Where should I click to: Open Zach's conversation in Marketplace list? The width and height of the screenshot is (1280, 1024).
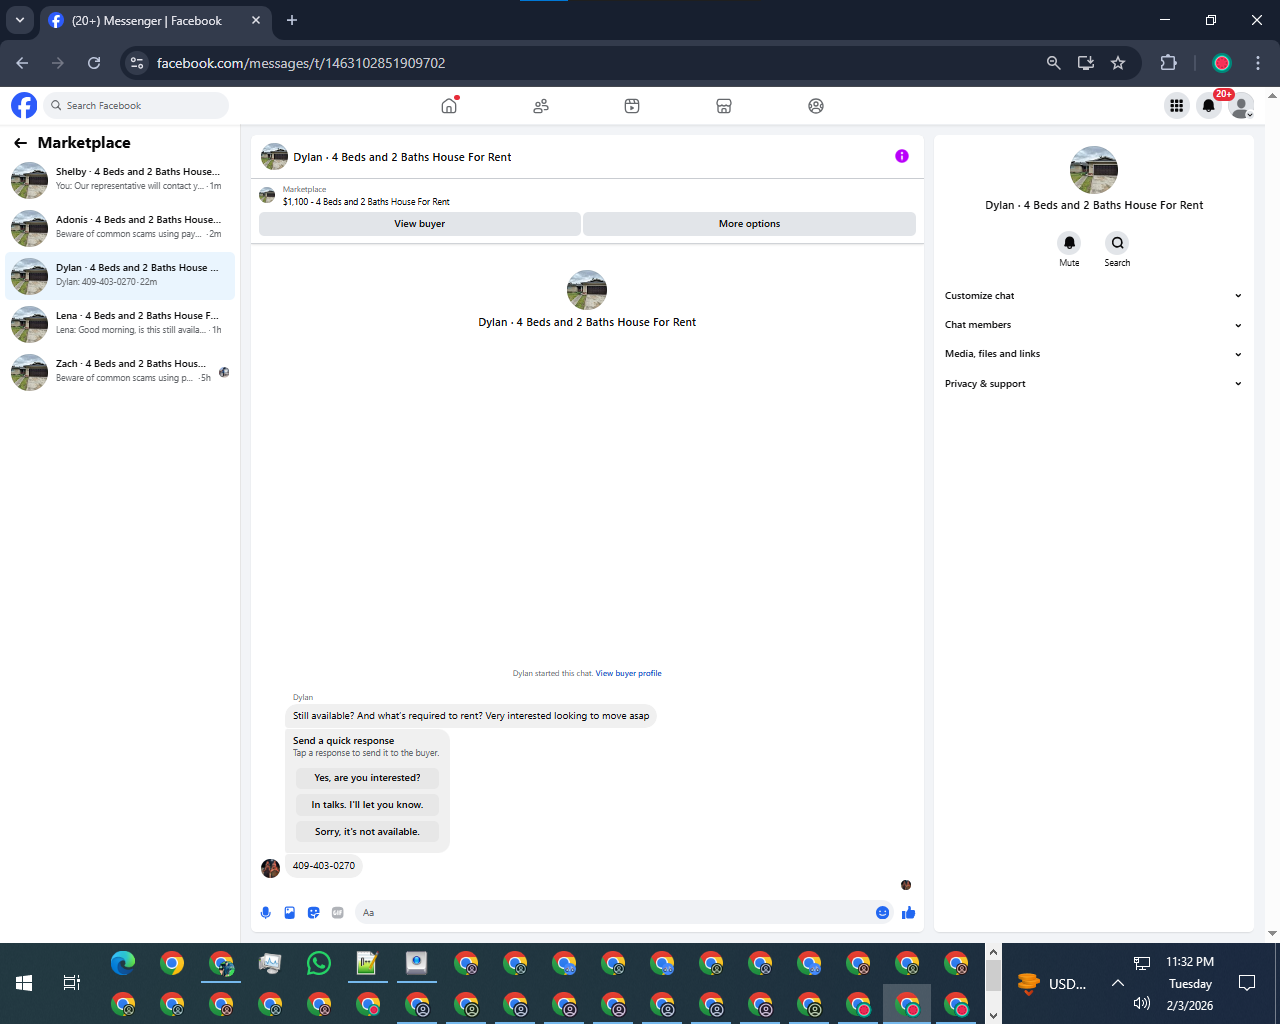(x=120, y=372)
